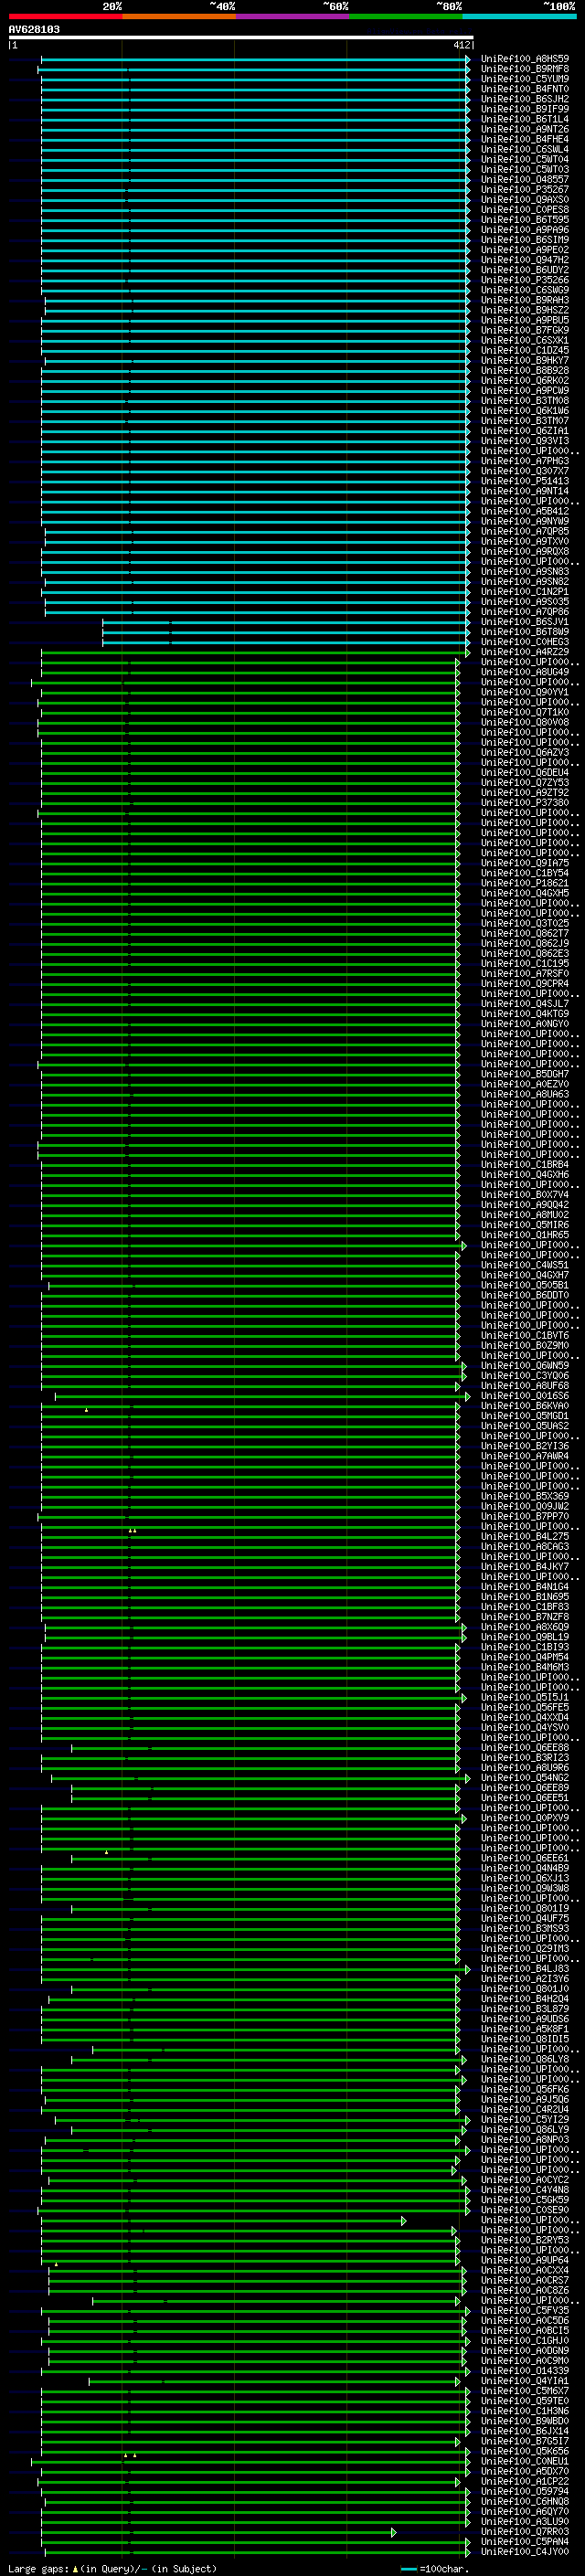The image size is (585, 2576).
Task: Select hit UniRef100_B7FGK9
Action: 524,330
